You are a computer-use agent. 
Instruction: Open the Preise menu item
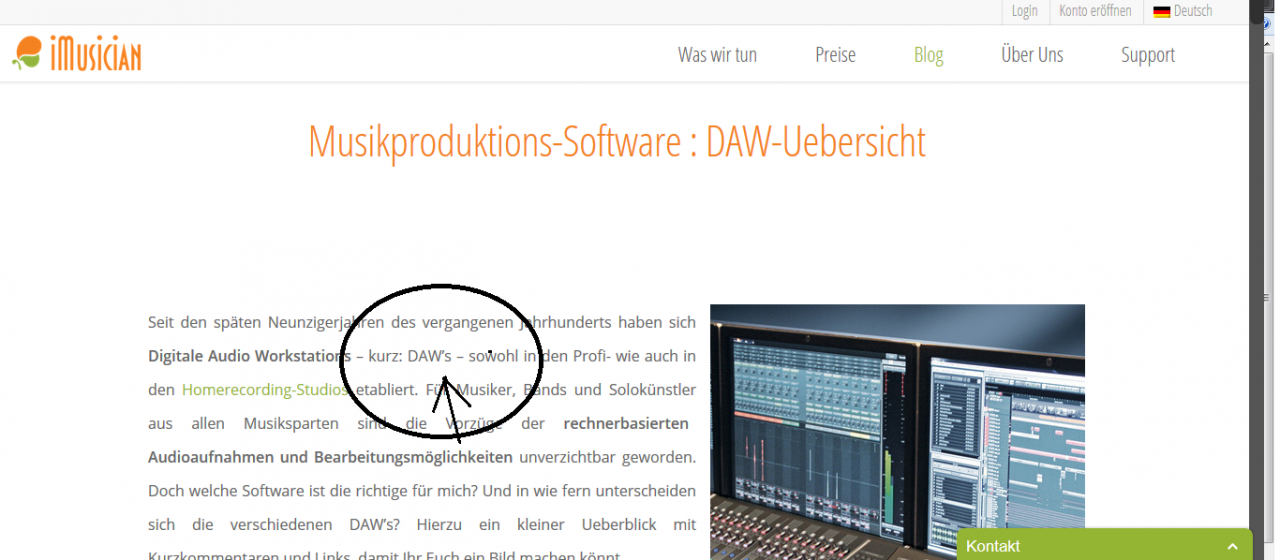835,55
